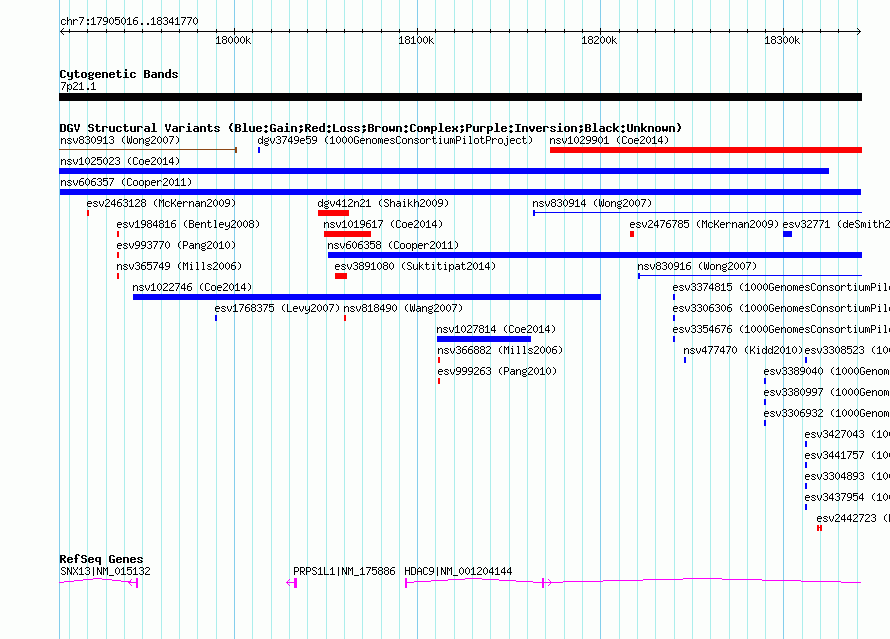Screen dimensions: 890x639
Task: Click the esv1984816 (Bentley2008) label
Action: pos(188,224)
